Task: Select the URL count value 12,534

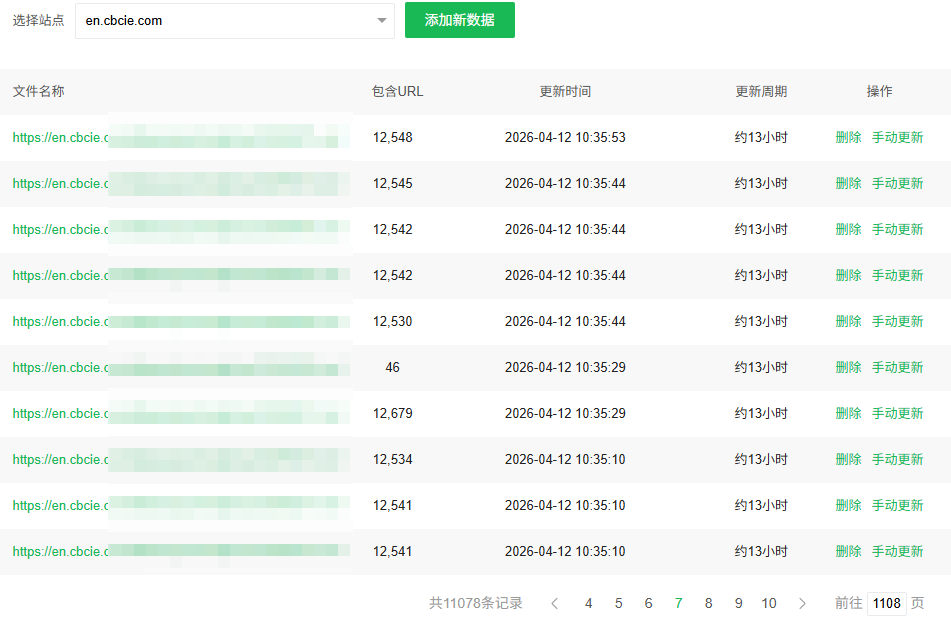Action: [x=392, y=460]
